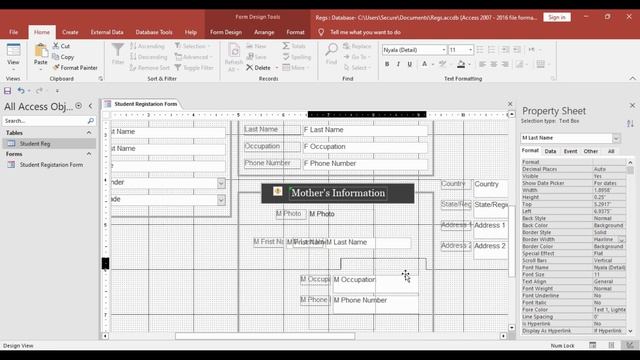Viewport: 640px width, 360px height.
Task: Click the Find binoculars icon
Action: 331,50
